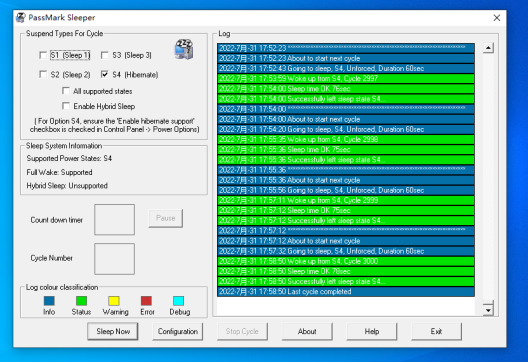Select the 'Last cycle completed' log entry
This screenshot has height=363, width=528.
click(346, 292)
